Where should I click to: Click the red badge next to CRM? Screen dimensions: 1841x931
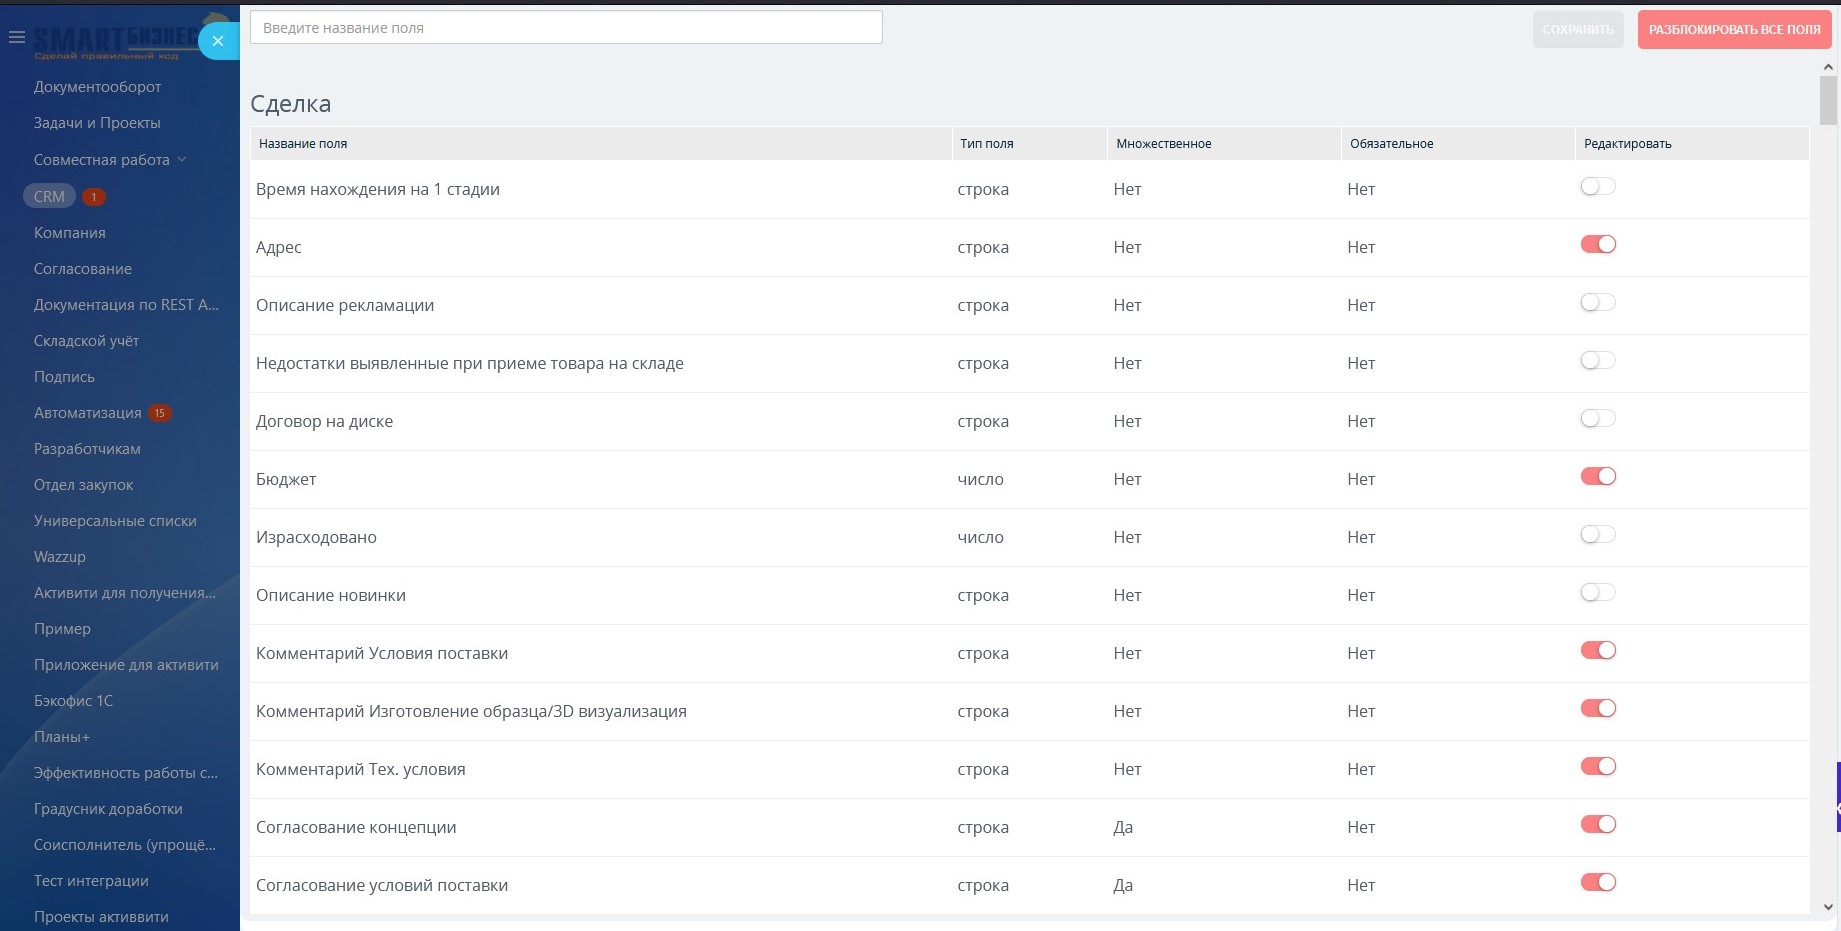(x=94, y=197)
